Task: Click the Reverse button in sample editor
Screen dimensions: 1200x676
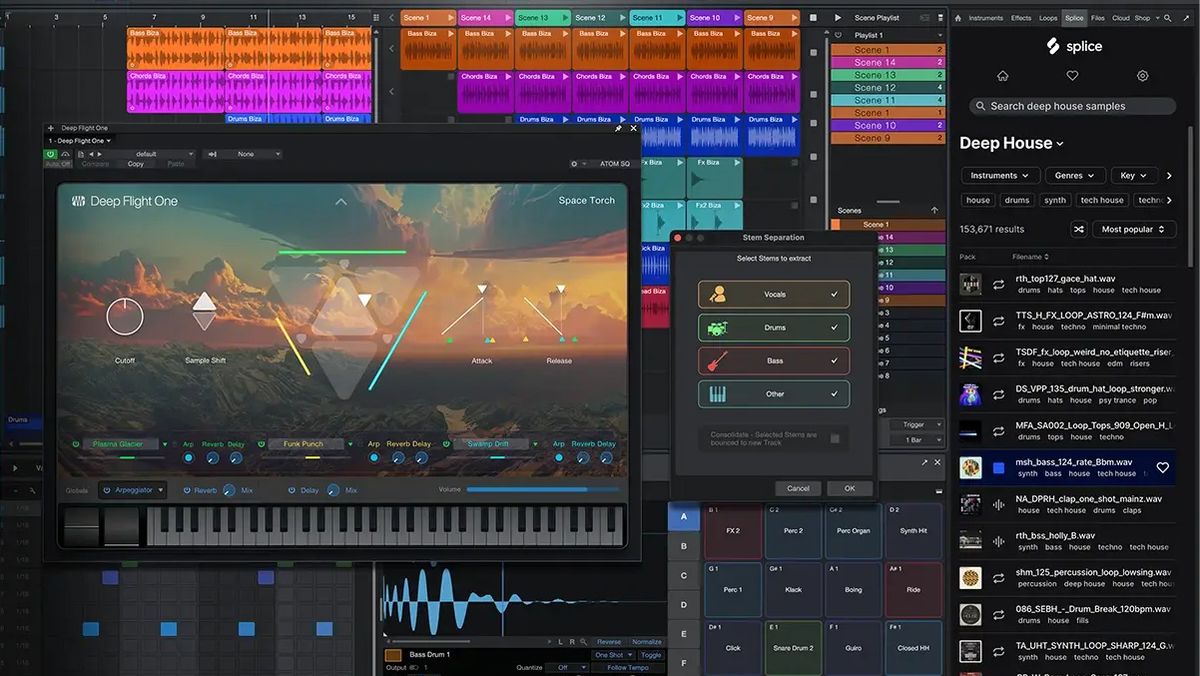Action: tap(609, 642)
